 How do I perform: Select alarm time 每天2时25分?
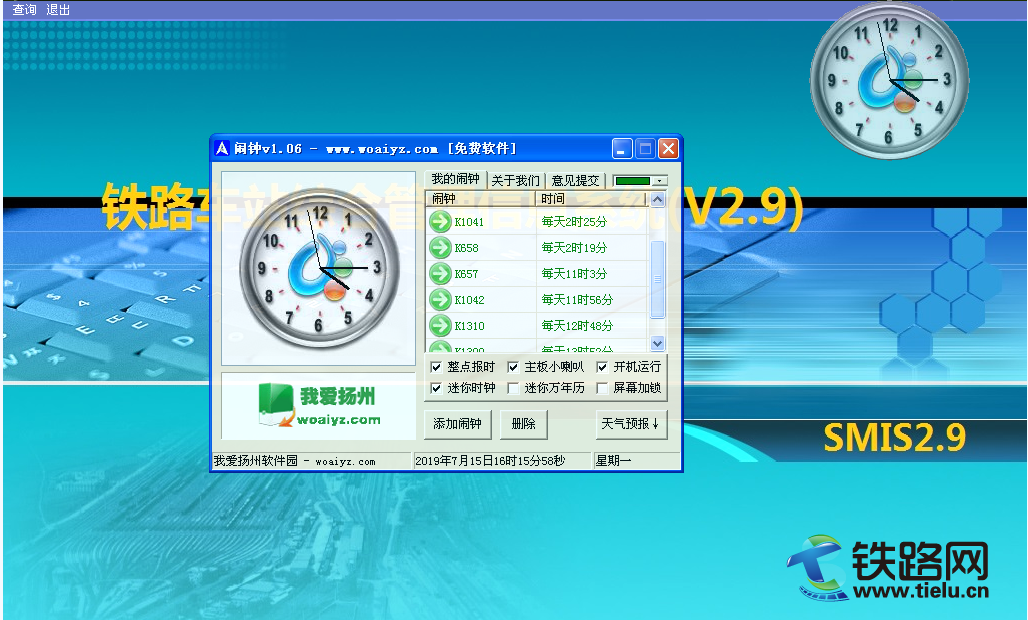(574, 222)
